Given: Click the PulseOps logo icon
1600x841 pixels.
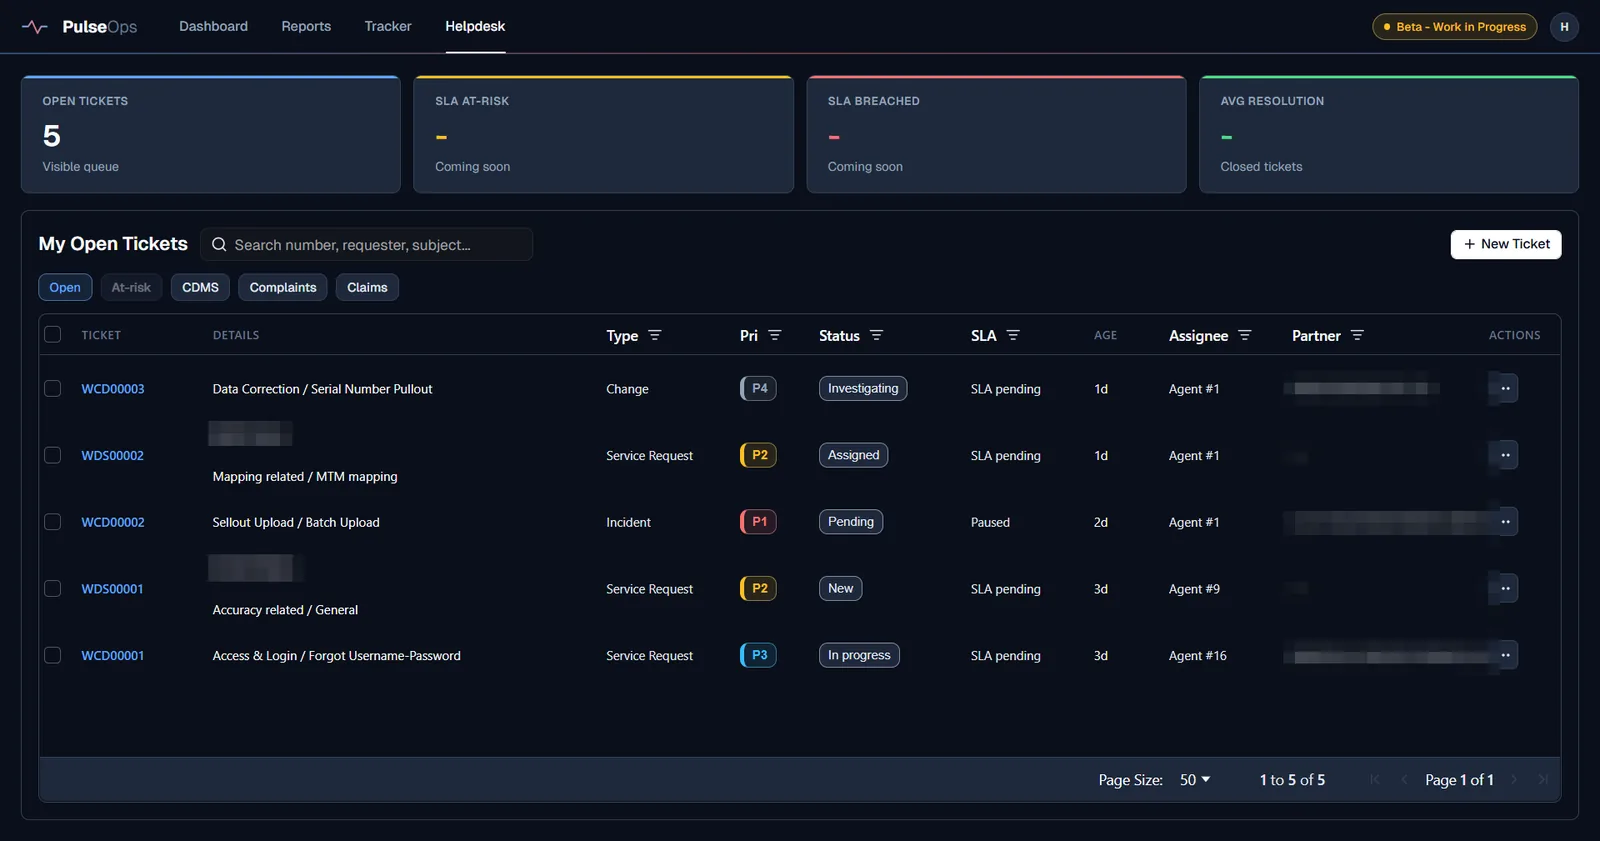Looking at the screenshot, I should [x=35, y=27].
